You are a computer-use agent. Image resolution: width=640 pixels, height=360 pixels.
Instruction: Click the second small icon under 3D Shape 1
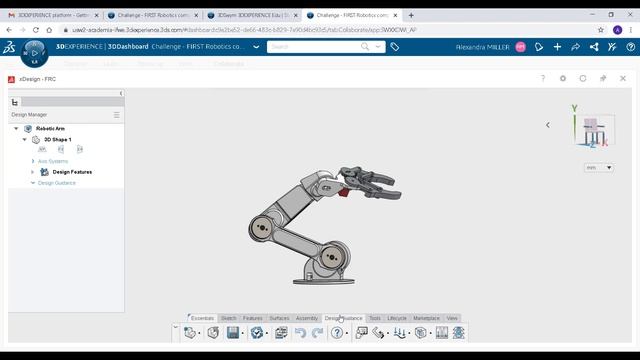pyautogui.click(x=61, y=149)
